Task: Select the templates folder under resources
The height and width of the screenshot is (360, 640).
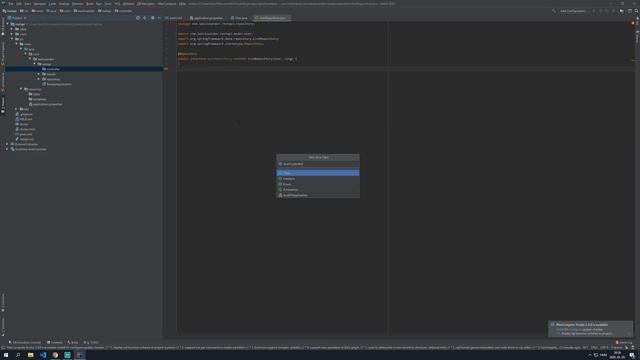Action: click(39, 99)
